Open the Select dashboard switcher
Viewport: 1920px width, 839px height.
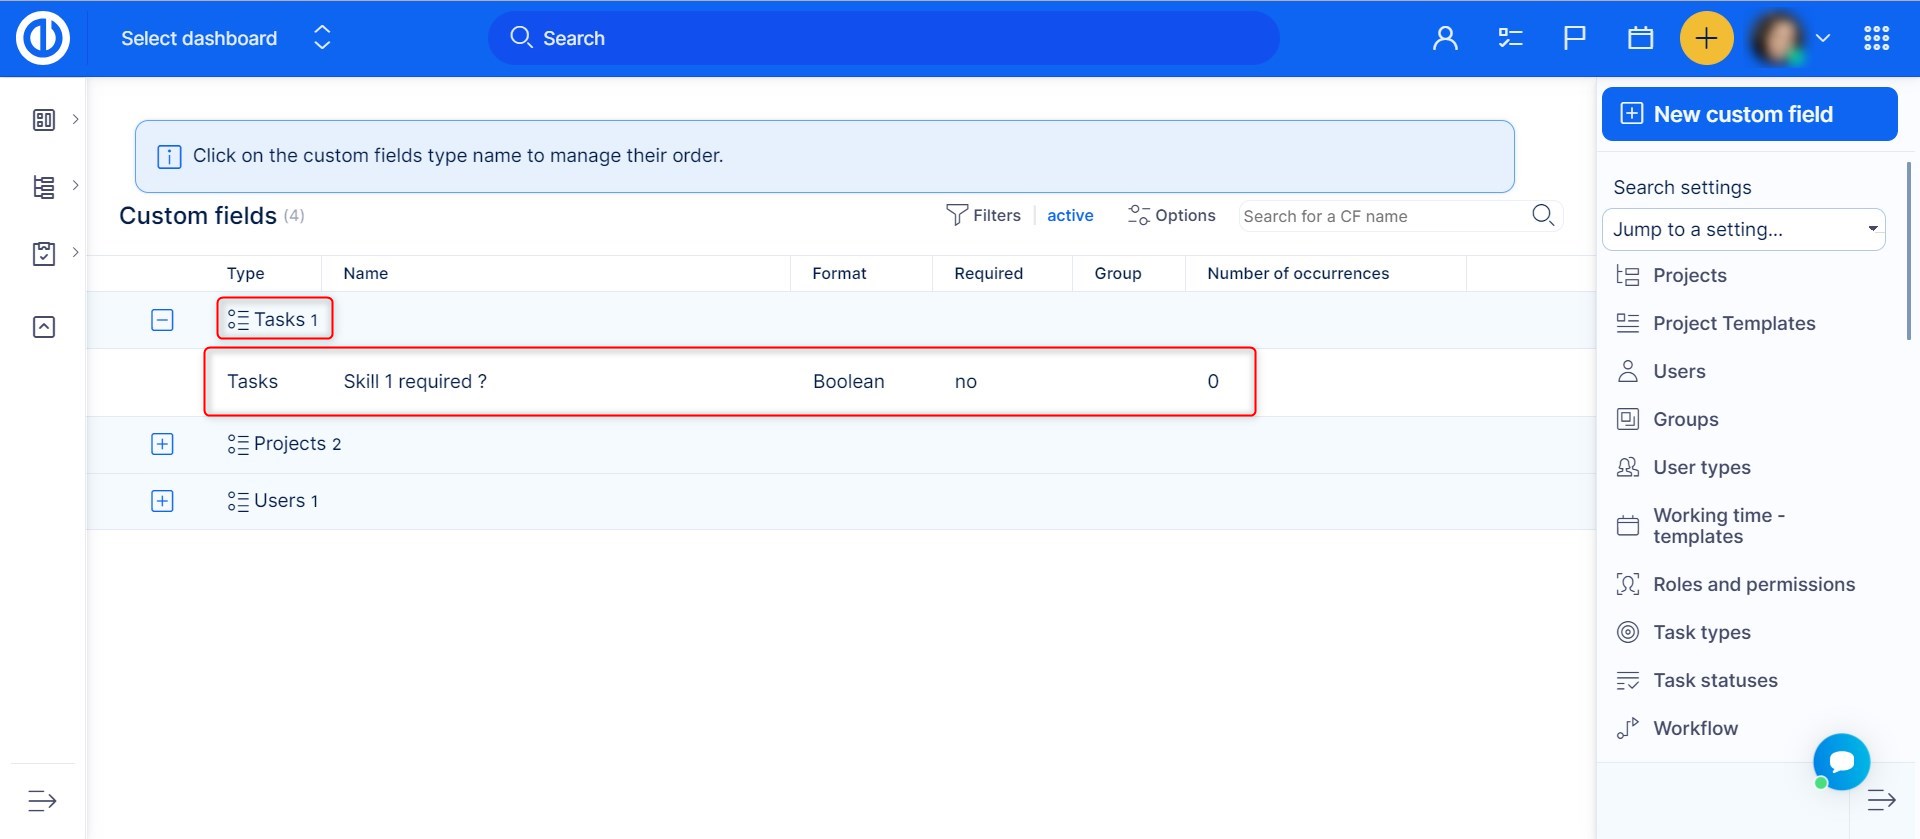[x=224, y=39]
